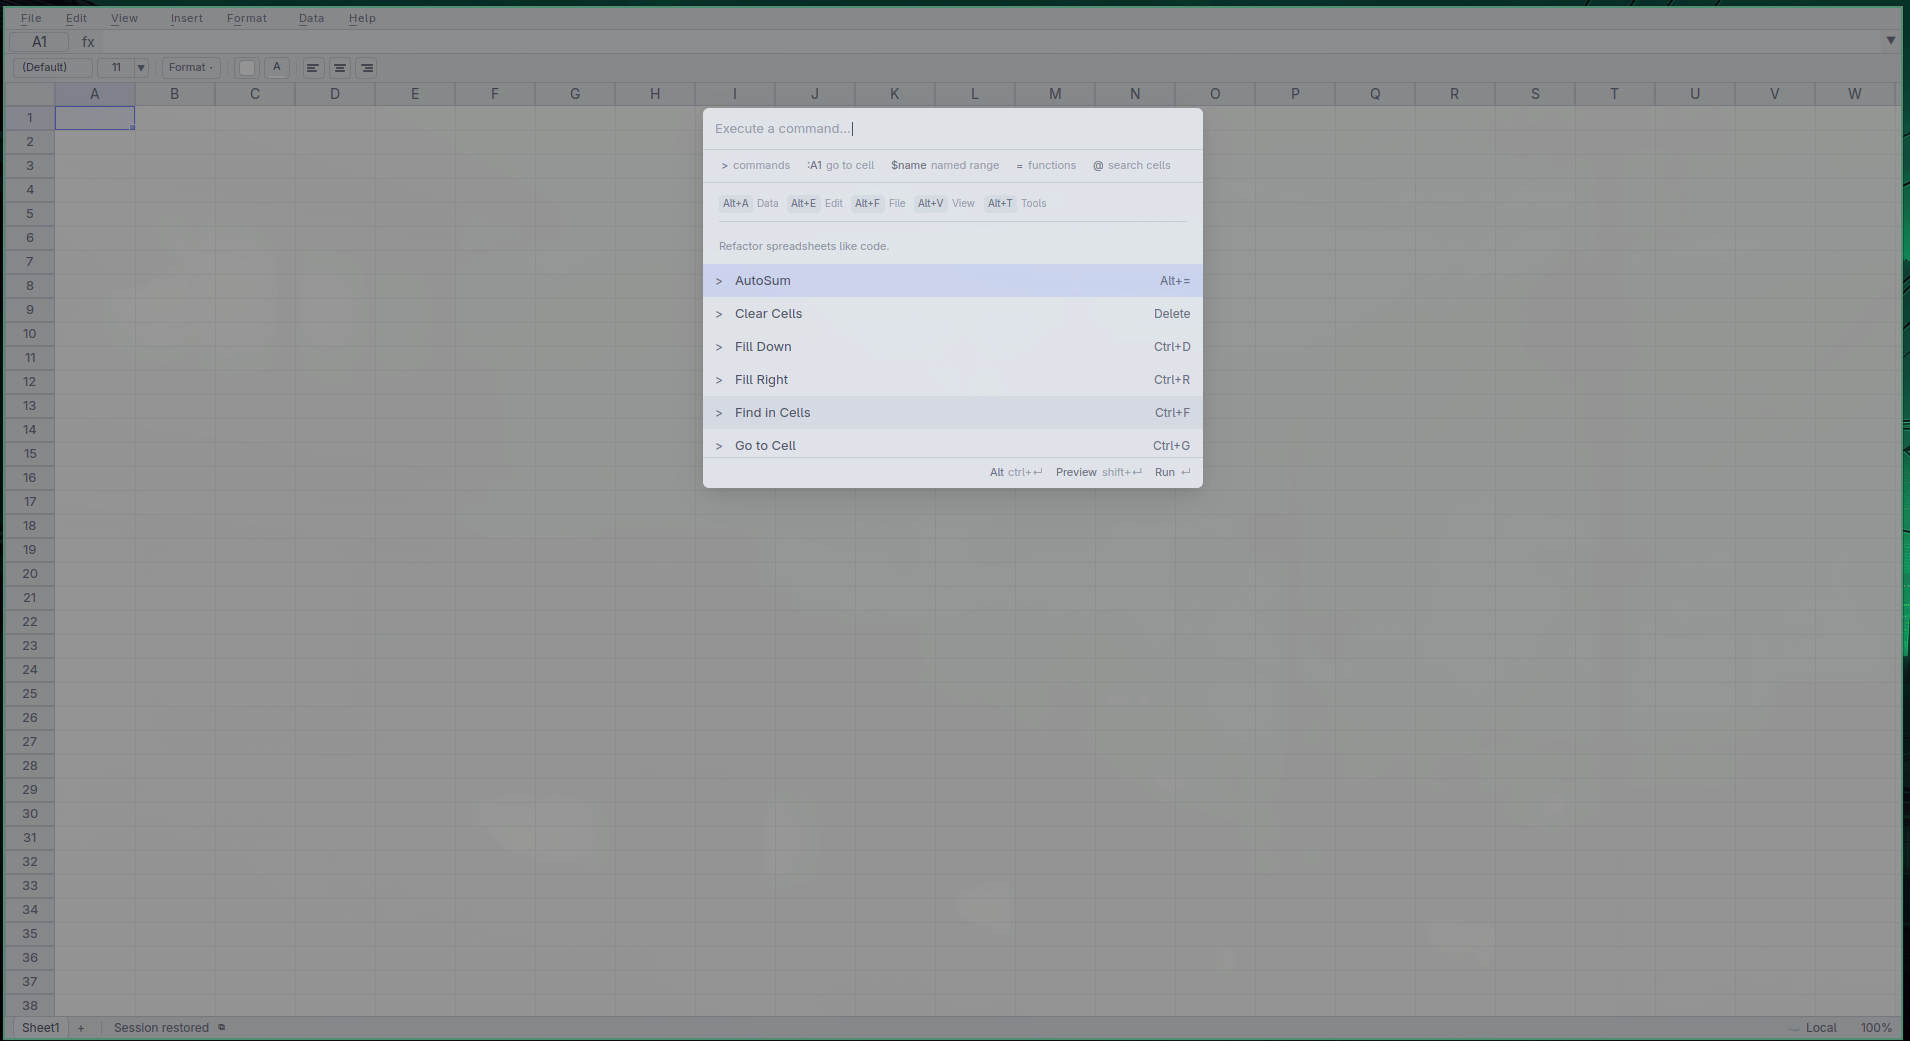Add a new sheet with plus icon
The image size is (1910, 1041).
tap(81, 1028)
